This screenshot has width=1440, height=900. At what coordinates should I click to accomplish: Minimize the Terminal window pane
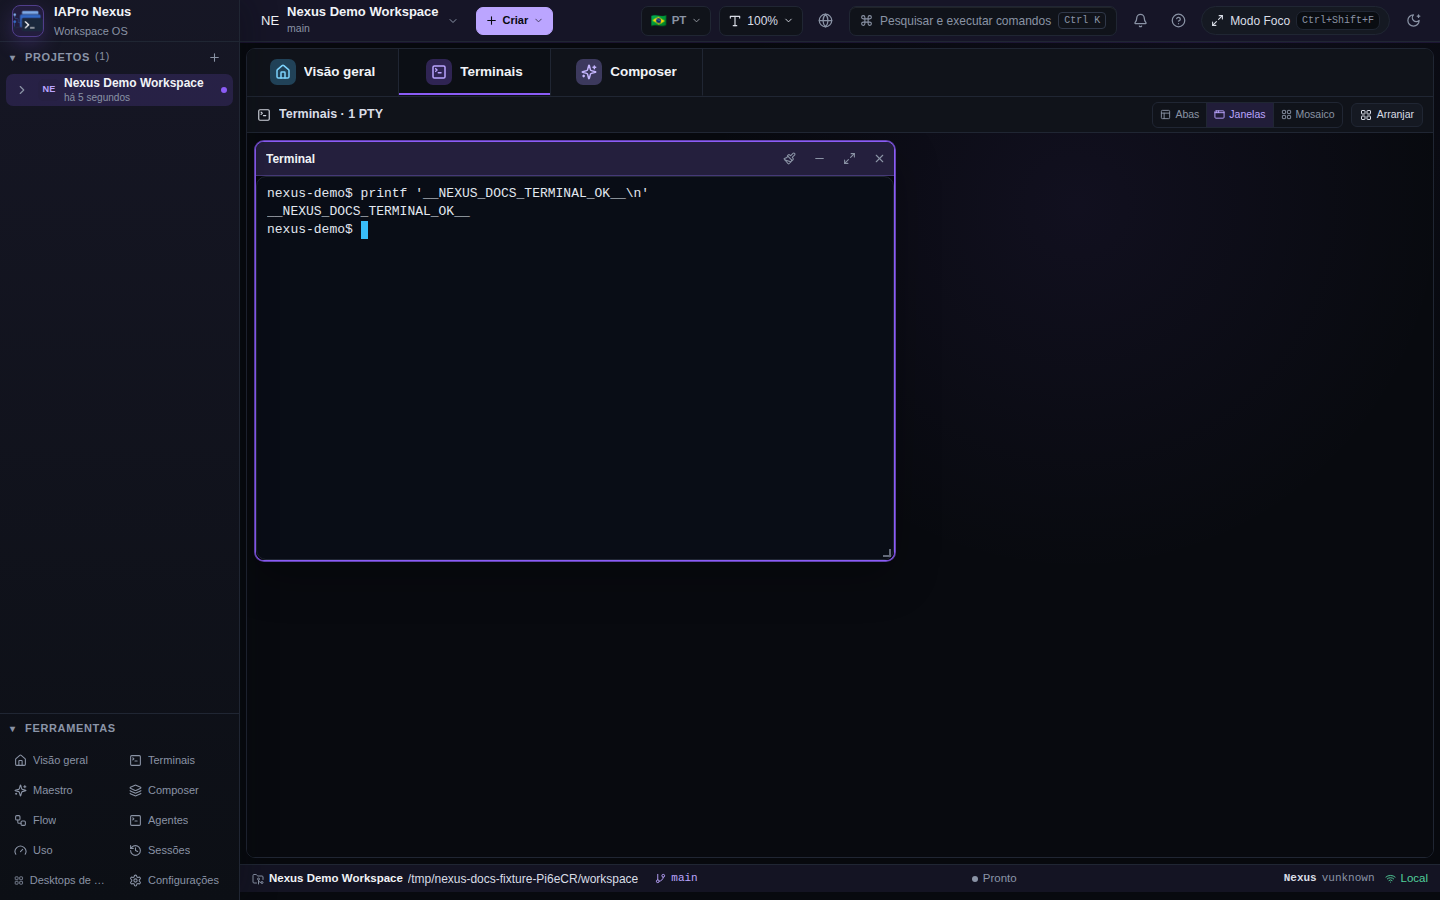pos(819,158)
